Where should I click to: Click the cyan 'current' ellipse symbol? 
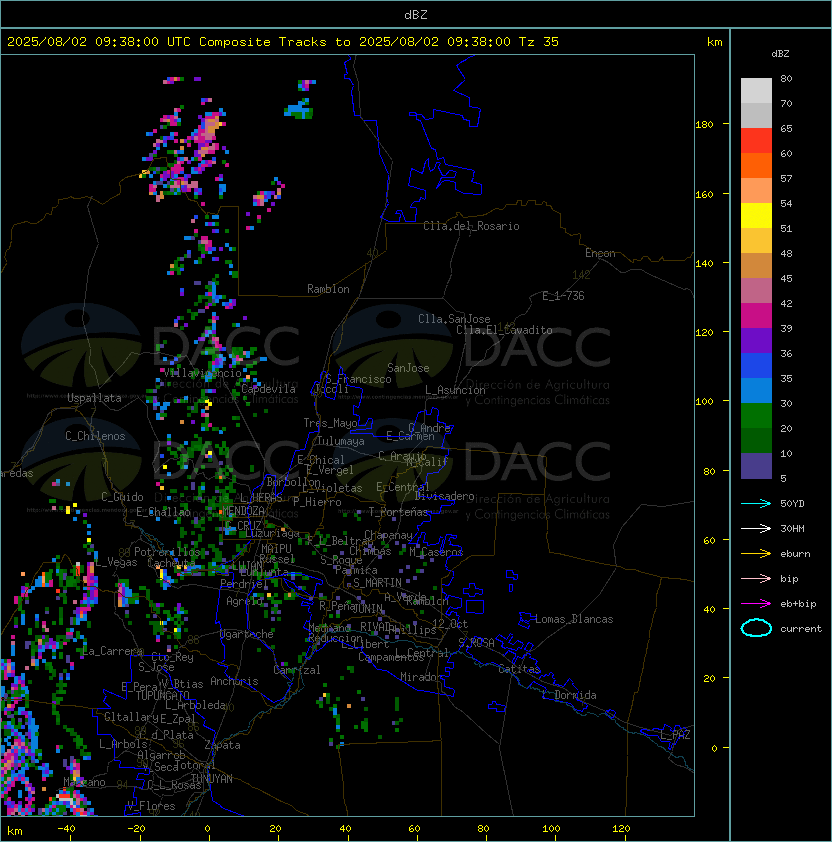(756, 628)
